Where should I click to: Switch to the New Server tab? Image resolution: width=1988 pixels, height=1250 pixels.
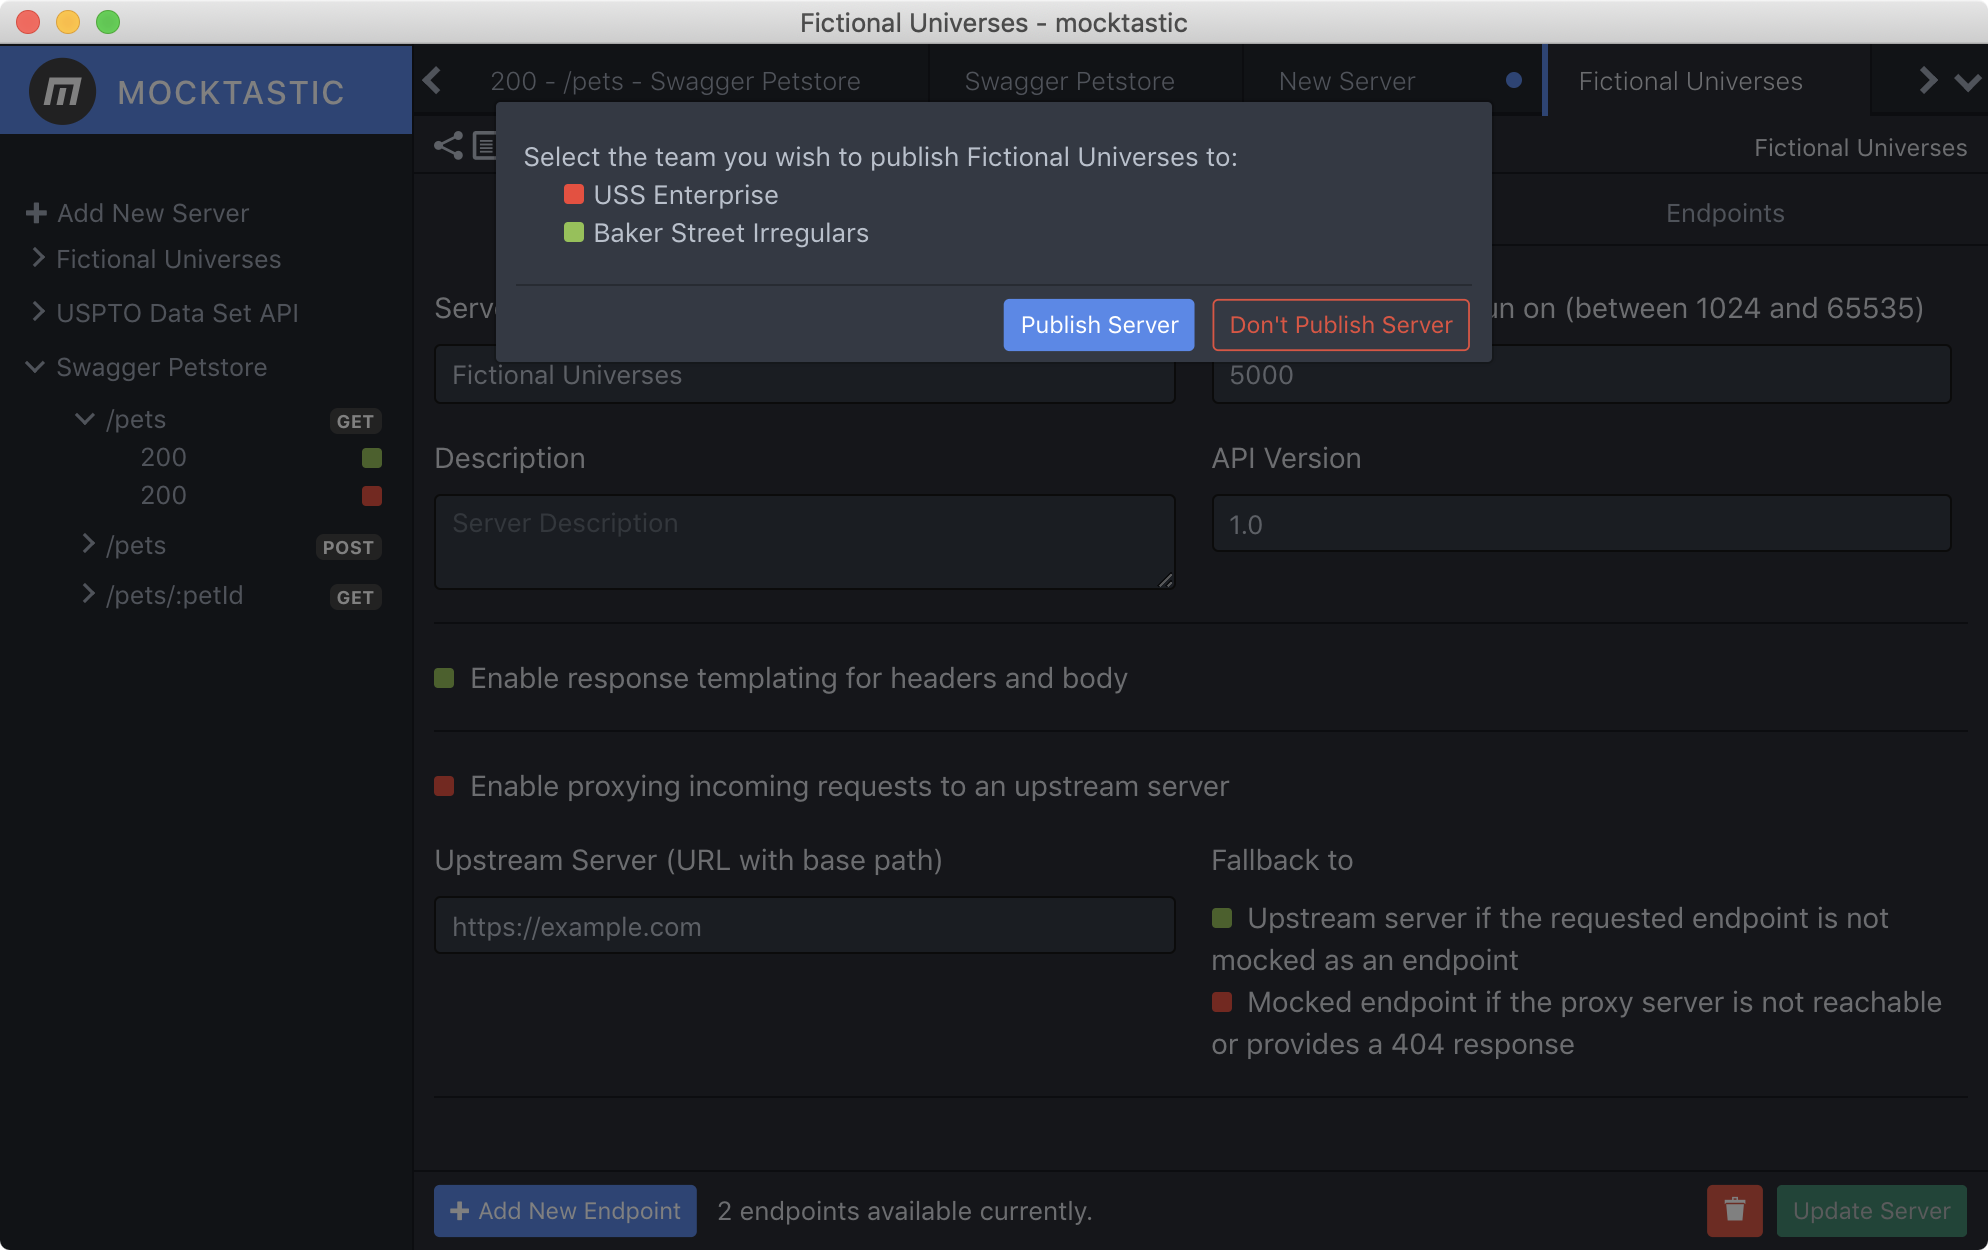coord(1346,81)
